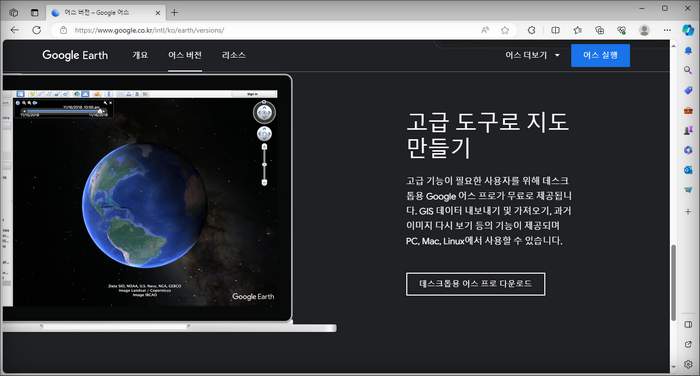Open Outlook in the sidebar

688,170
